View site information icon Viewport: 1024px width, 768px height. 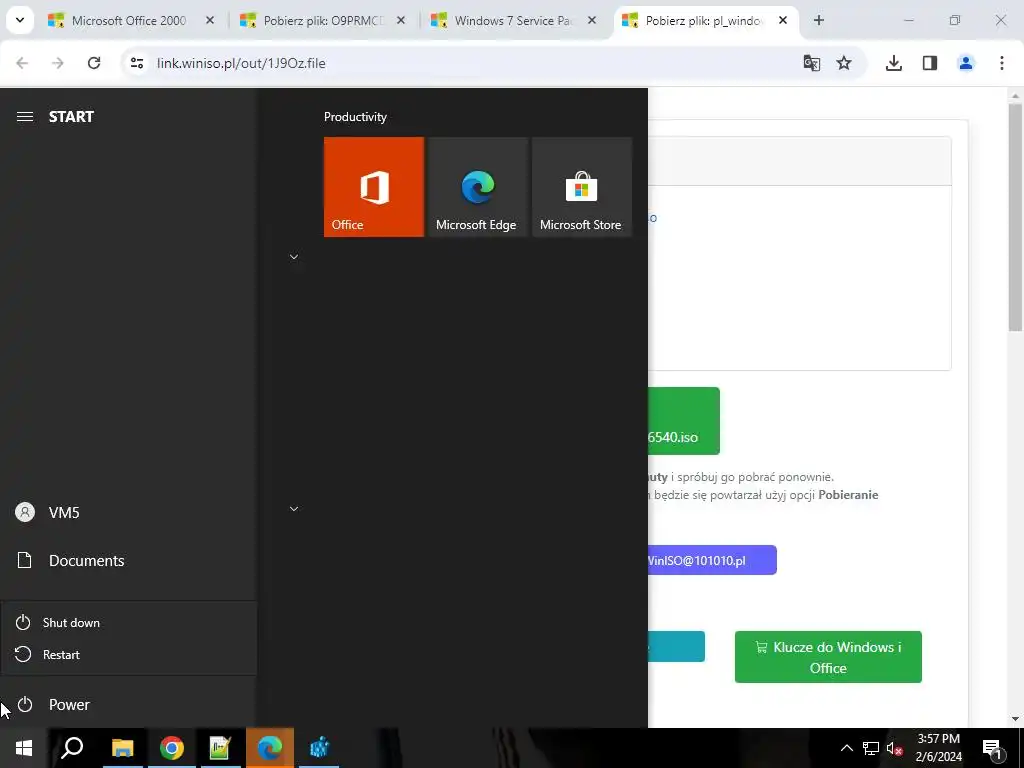point(136,63)
